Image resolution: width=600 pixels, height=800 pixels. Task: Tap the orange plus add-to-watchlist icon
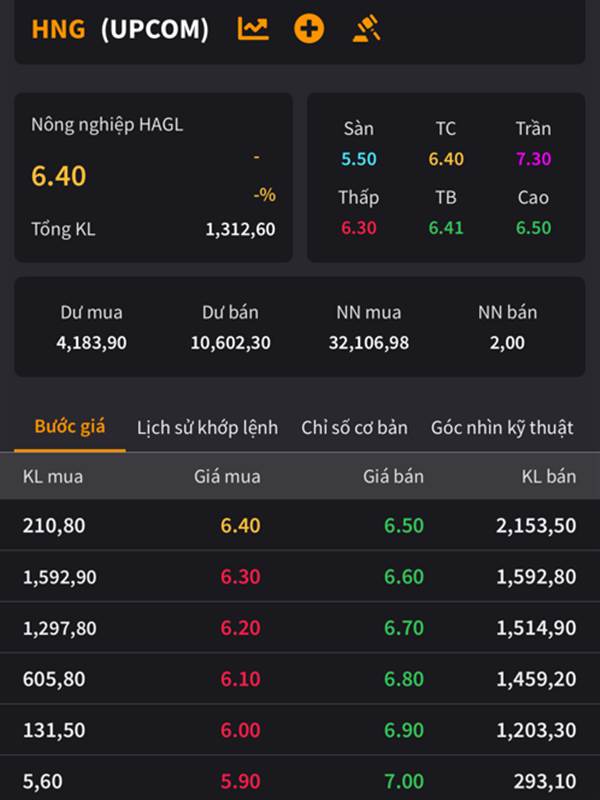coord(309,29)
